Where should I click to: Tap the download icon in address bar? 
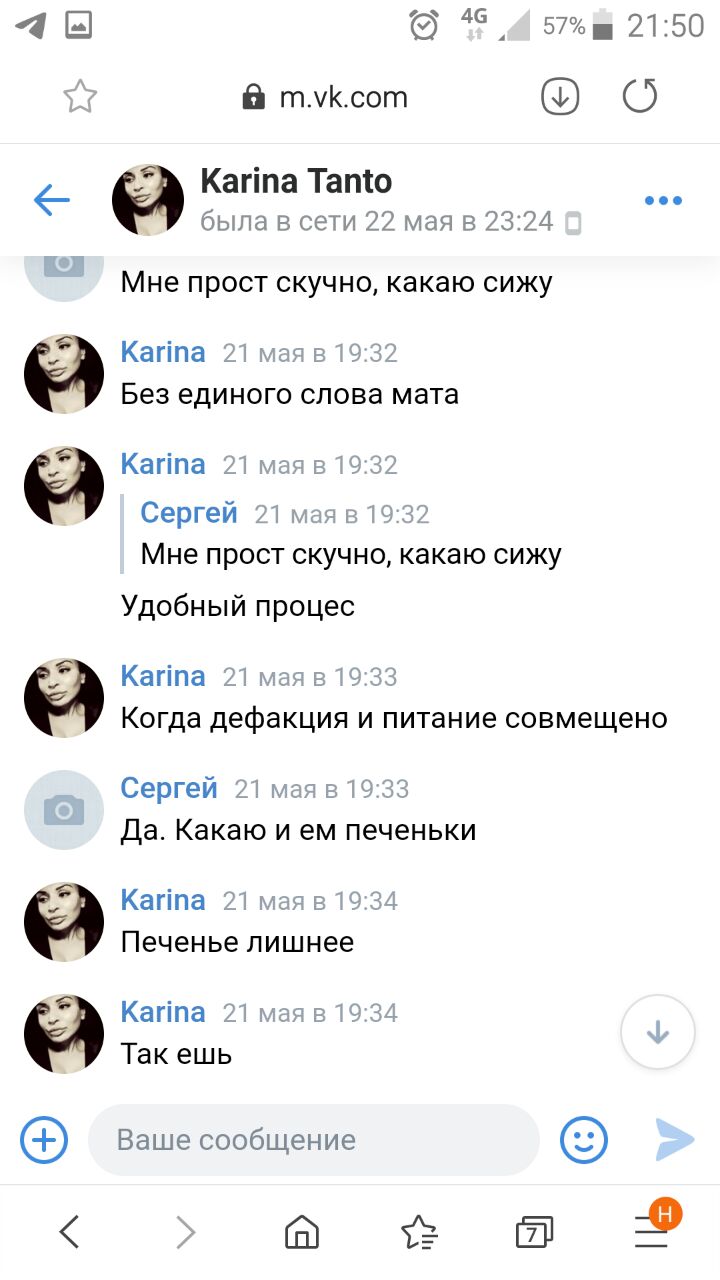pyautogui.click(x=560, y=97)
